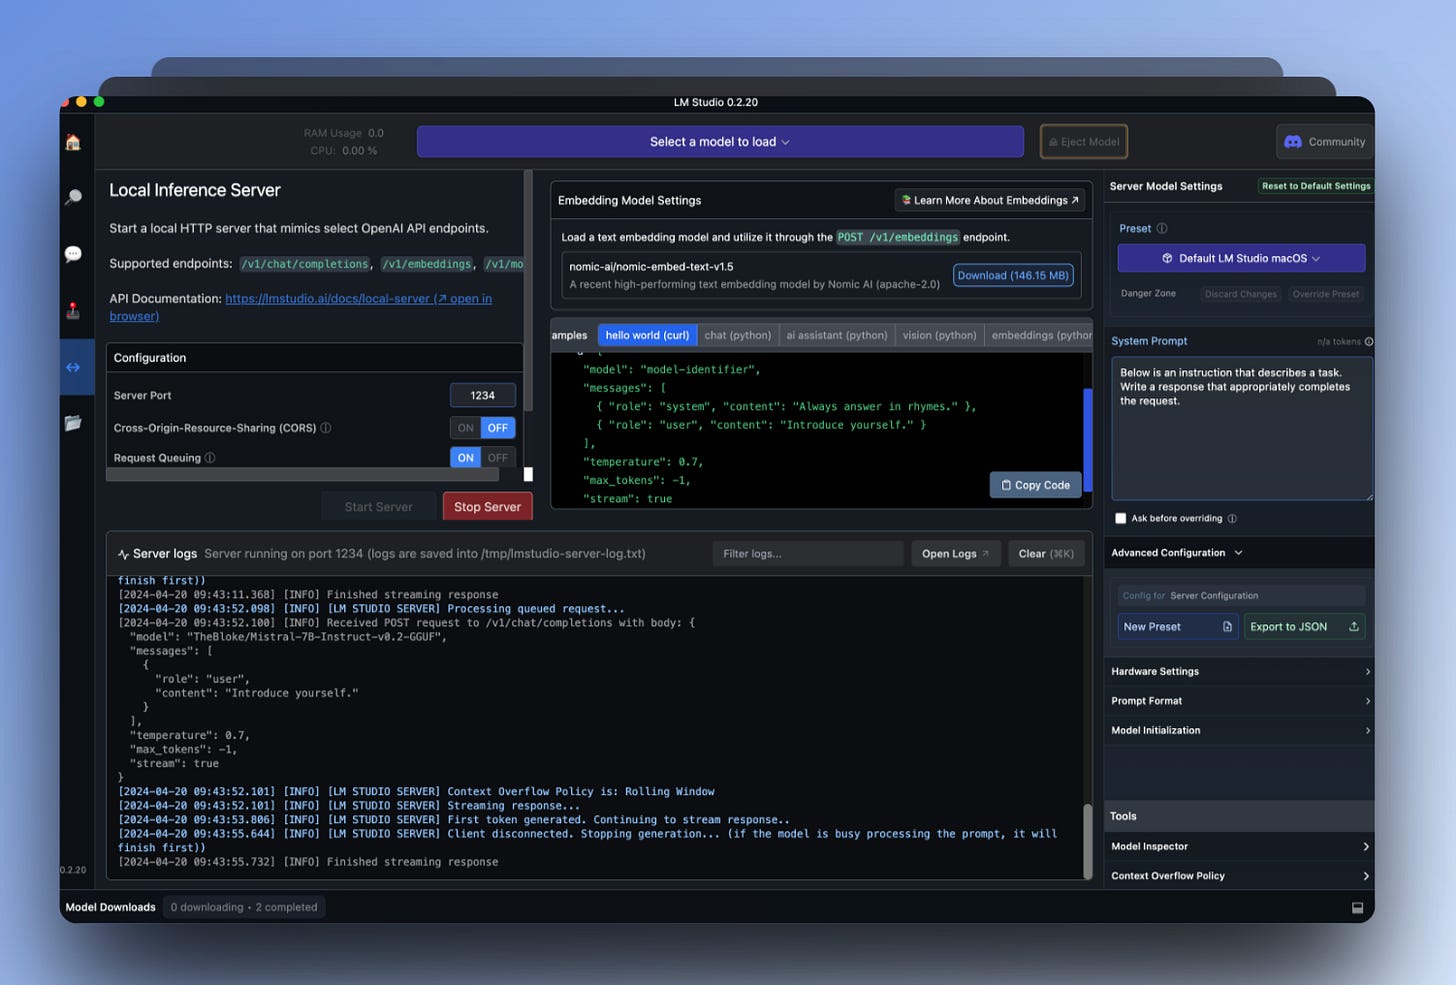Click Stop Server button
Screen dimensions: 1456x985
tap(487, 507)
